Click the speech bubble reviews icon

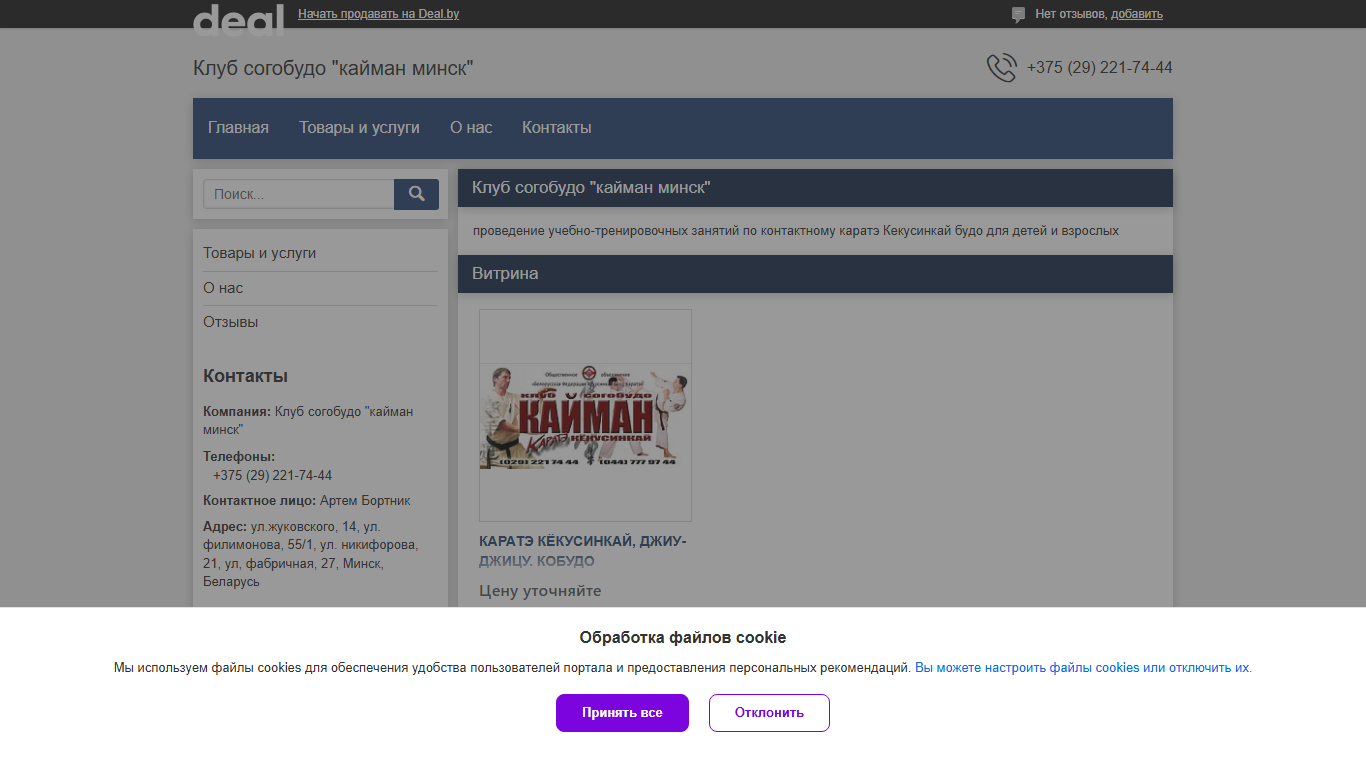[1018, 14]
